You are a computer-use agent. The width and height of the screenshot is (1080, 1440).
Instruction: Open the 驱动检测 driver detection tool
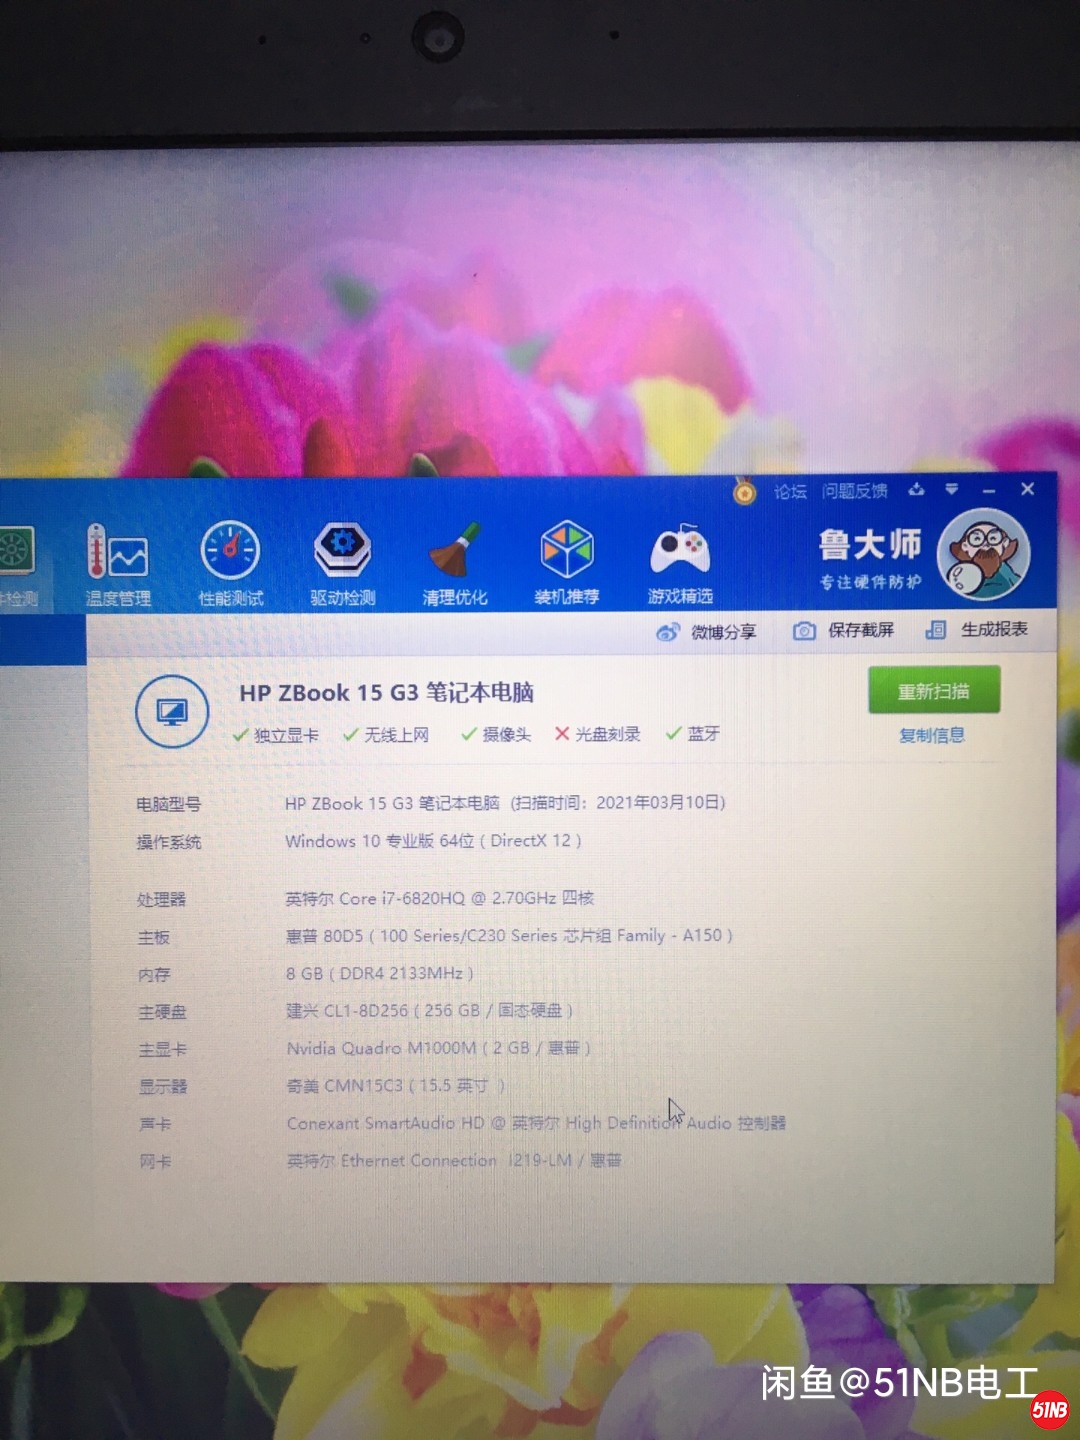pos(343,565)
